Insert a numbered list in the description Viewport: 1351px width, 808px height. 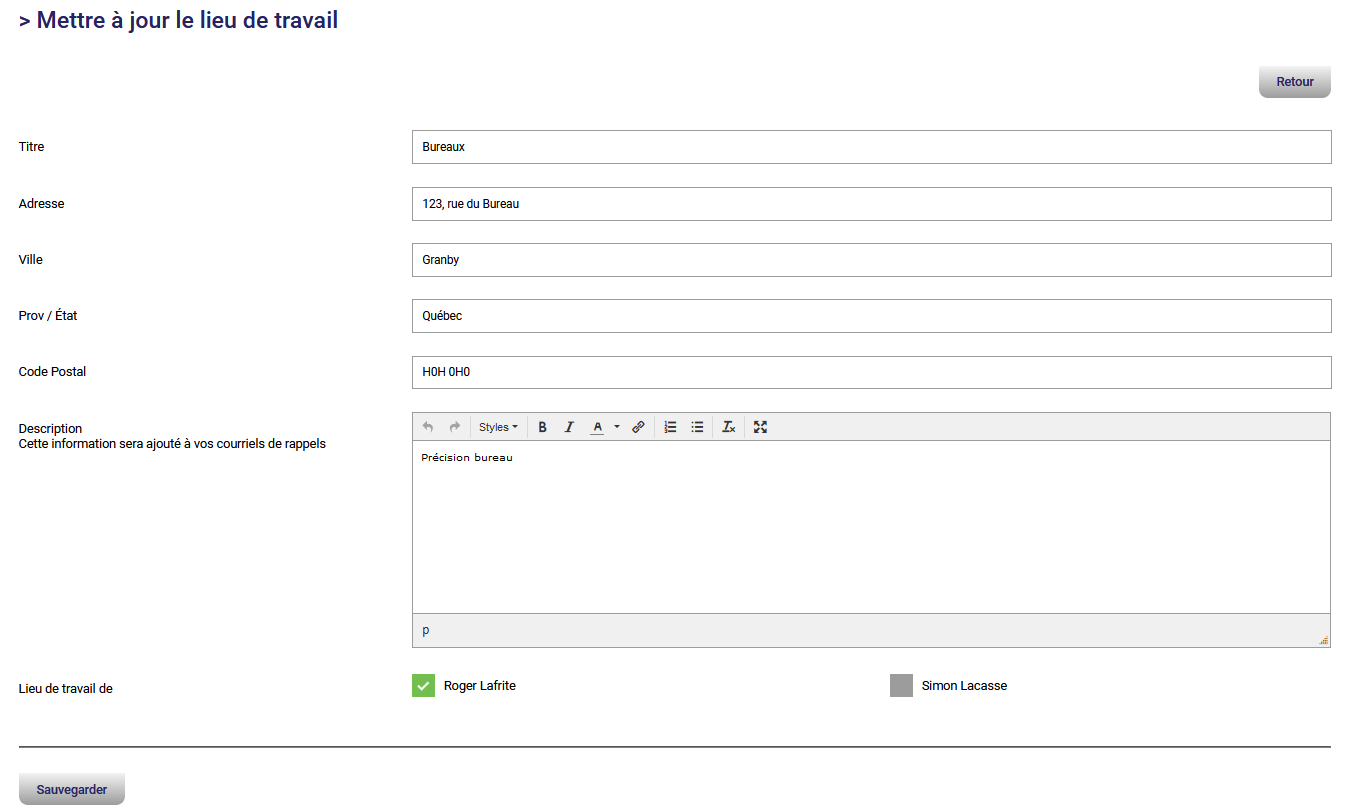click(x=671, y=427)
